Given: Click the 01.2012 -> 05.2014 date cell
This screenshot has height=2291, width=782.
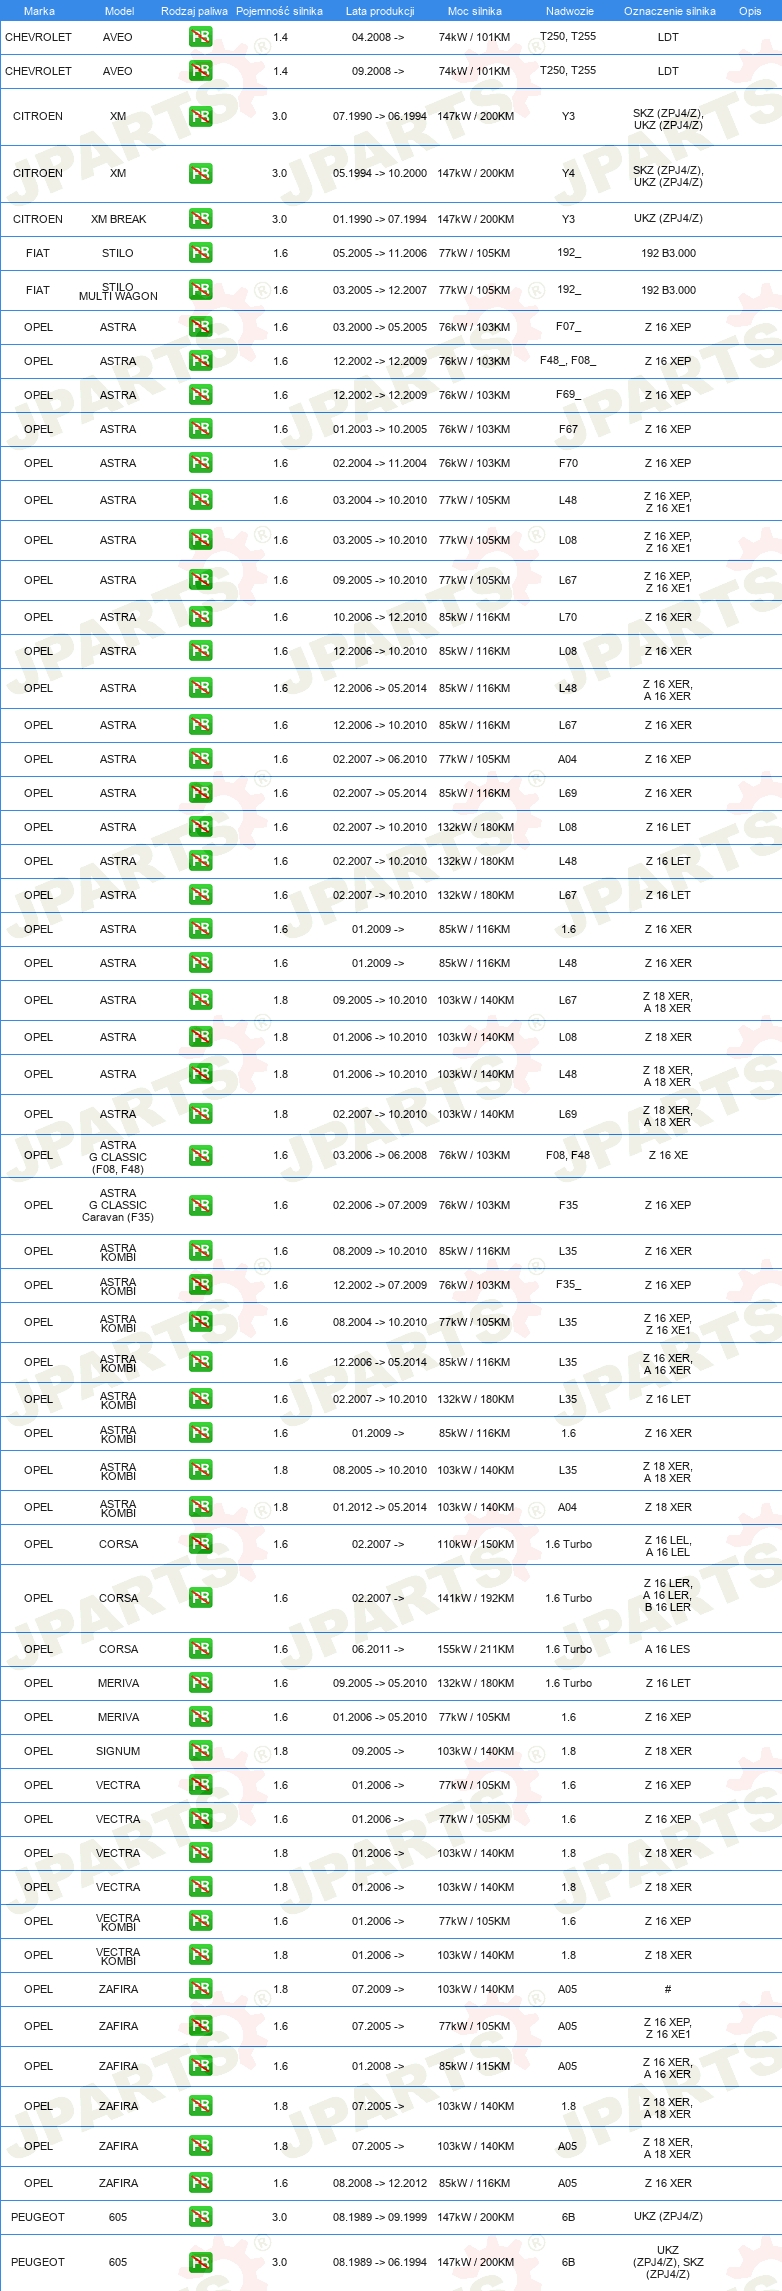Looking at the screenshot, I should tap(380, 1508).
